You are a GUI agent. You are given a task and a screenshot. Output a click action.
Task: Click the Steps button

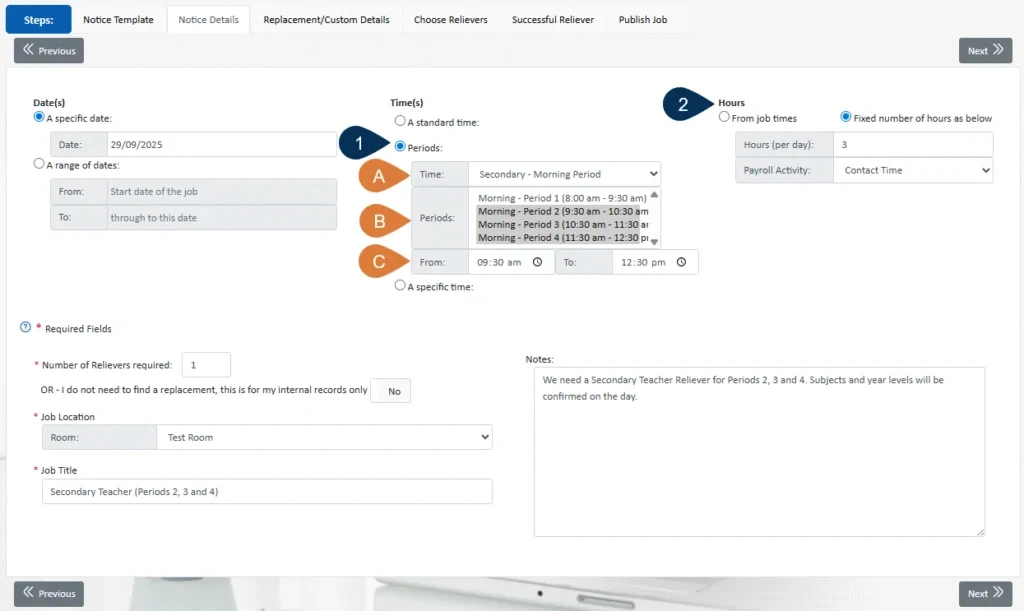tap(39, 20)
